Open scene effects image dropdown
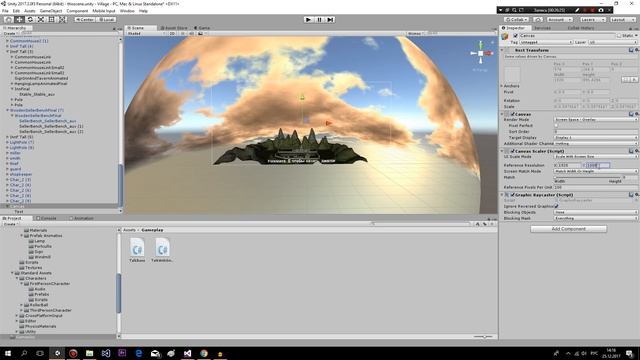 tap(201, 33)
